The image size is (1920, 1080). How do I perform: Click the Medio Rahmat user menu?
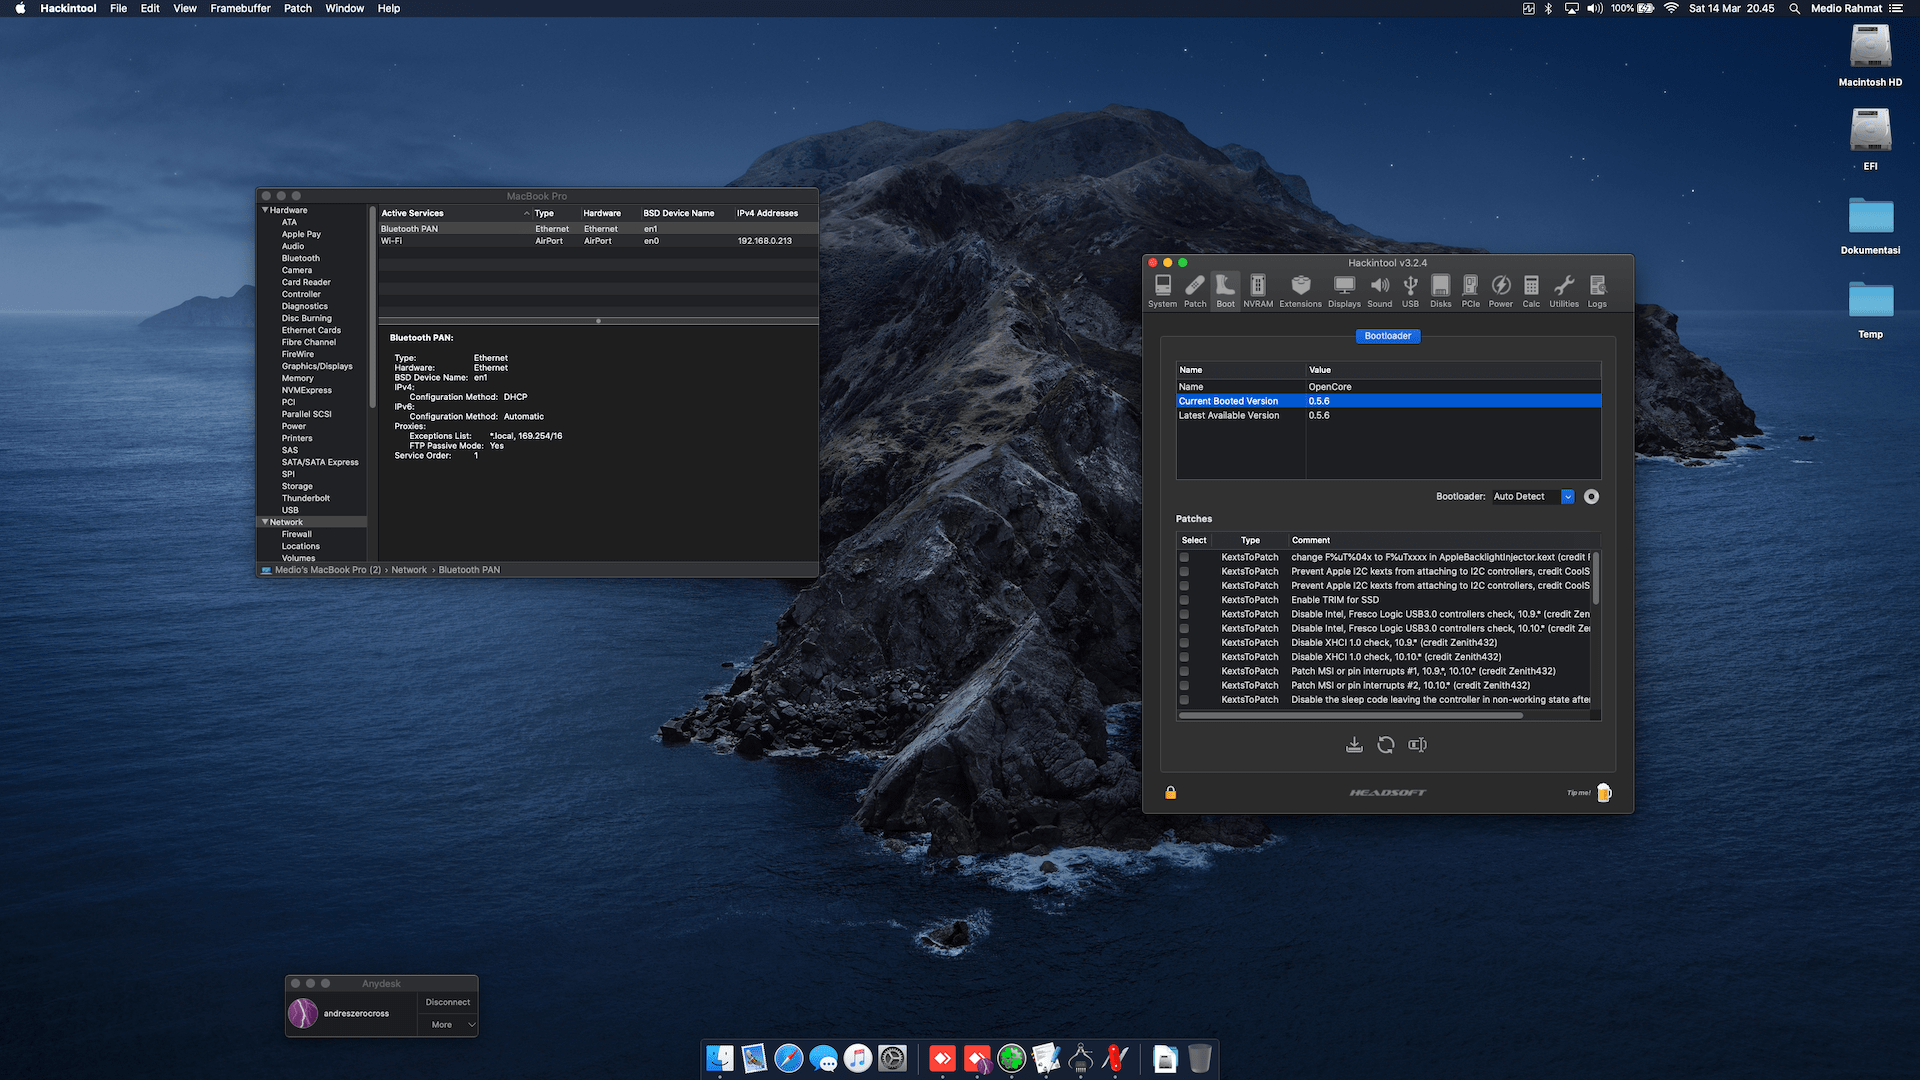click(x=1846, y=8)
